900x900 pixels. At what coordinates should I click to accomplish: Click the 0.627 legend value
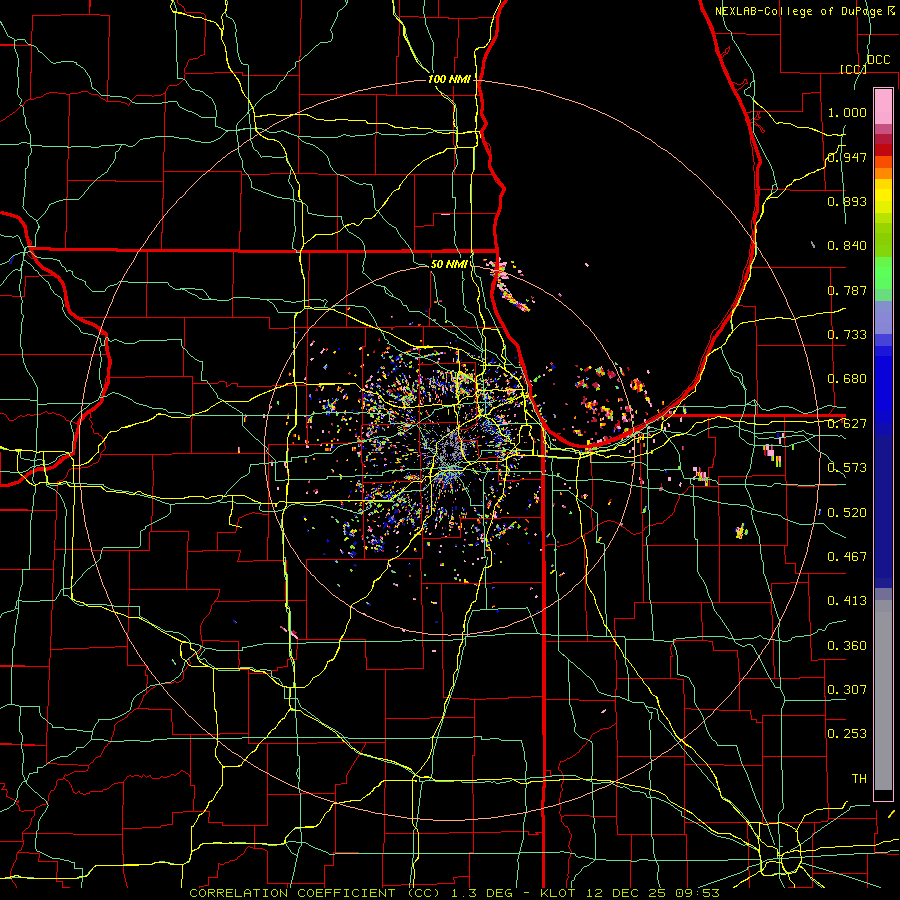(x=847, y=423)
